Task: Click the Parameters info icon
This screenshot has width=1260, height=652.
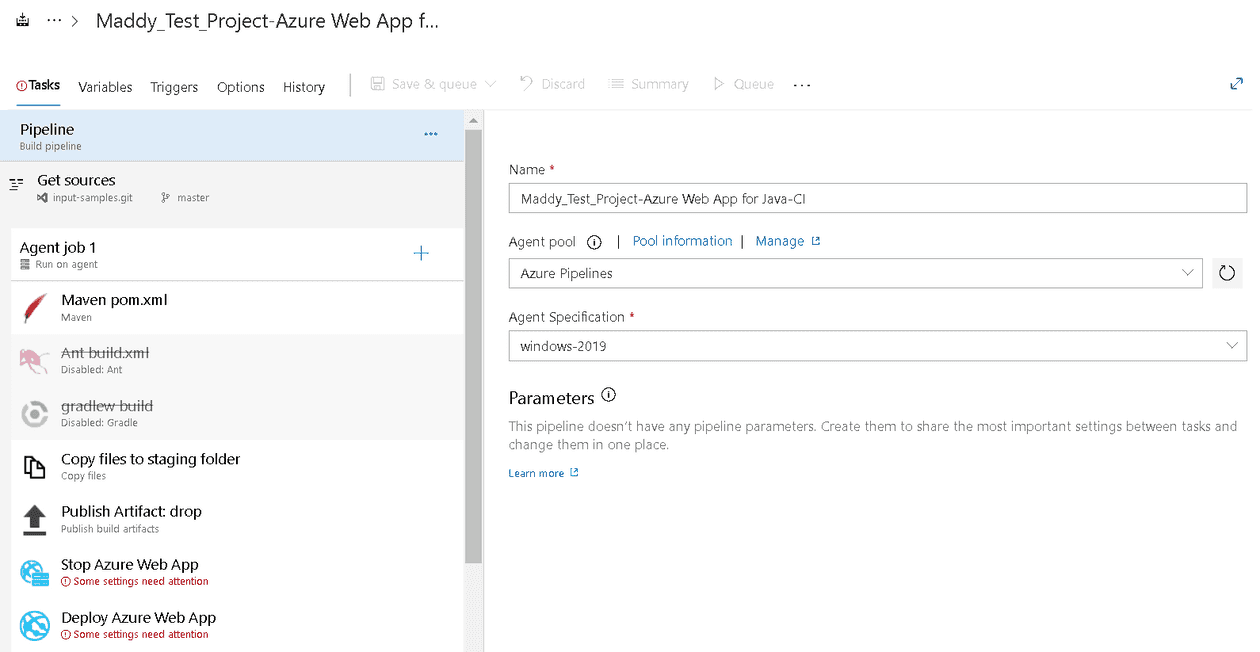Action: [608, 394]
